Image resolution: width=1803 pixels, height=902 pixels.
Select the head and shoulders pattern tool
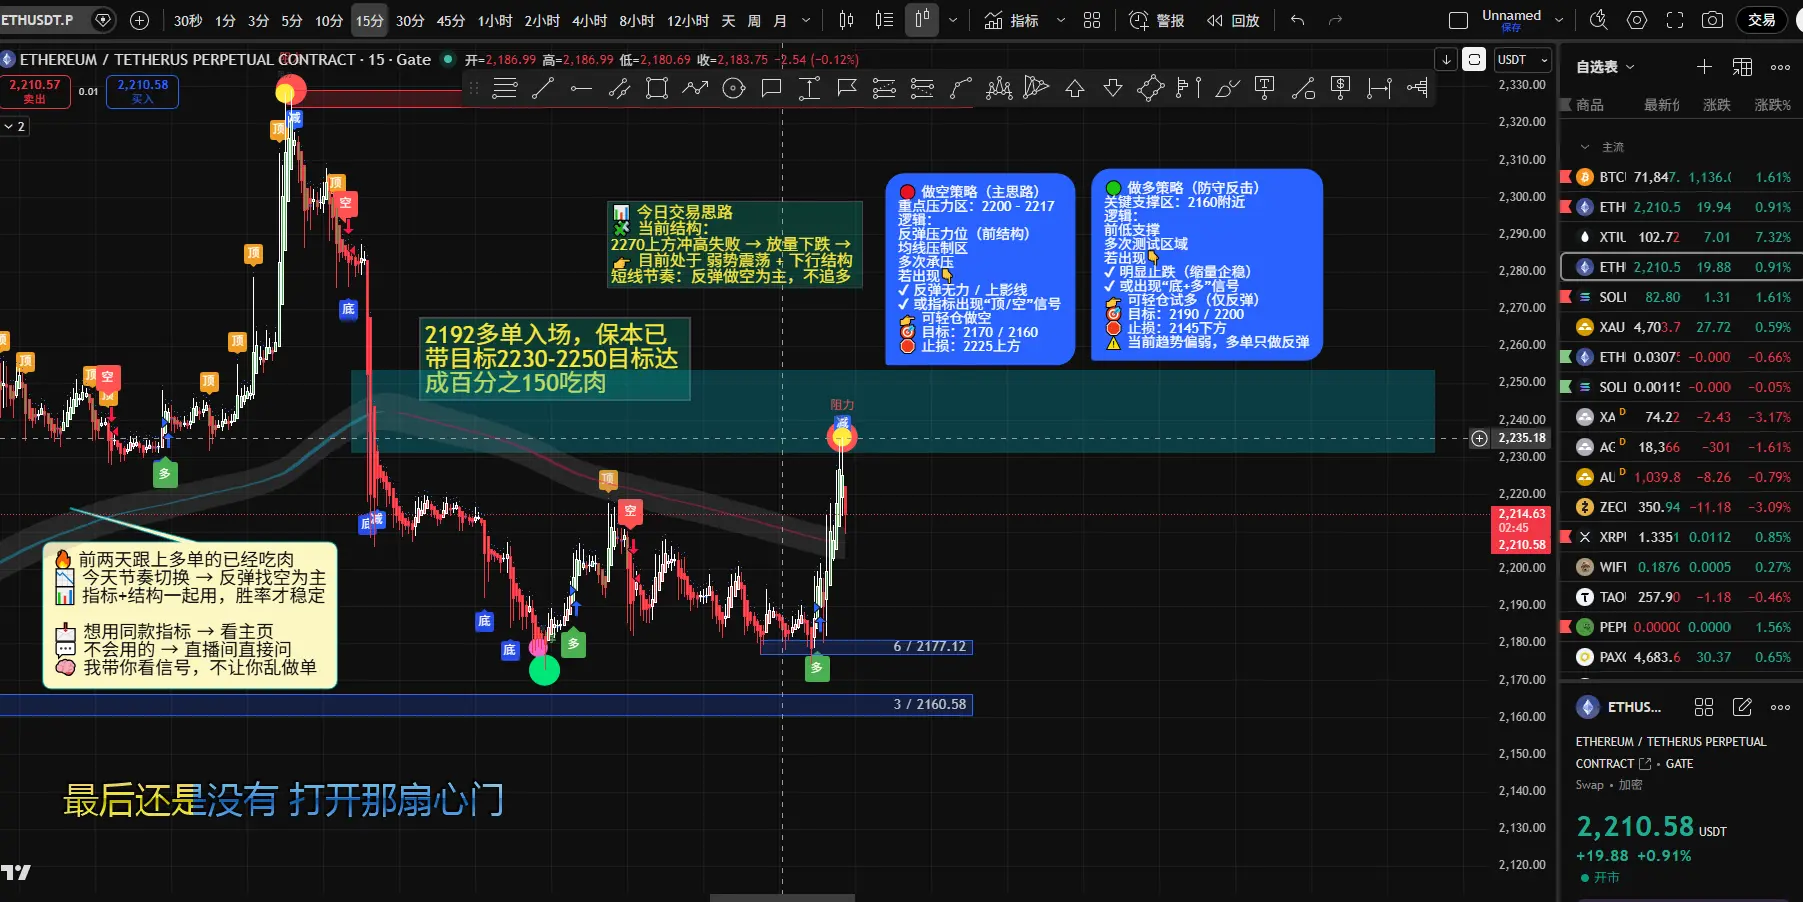[x=999, y=88]
